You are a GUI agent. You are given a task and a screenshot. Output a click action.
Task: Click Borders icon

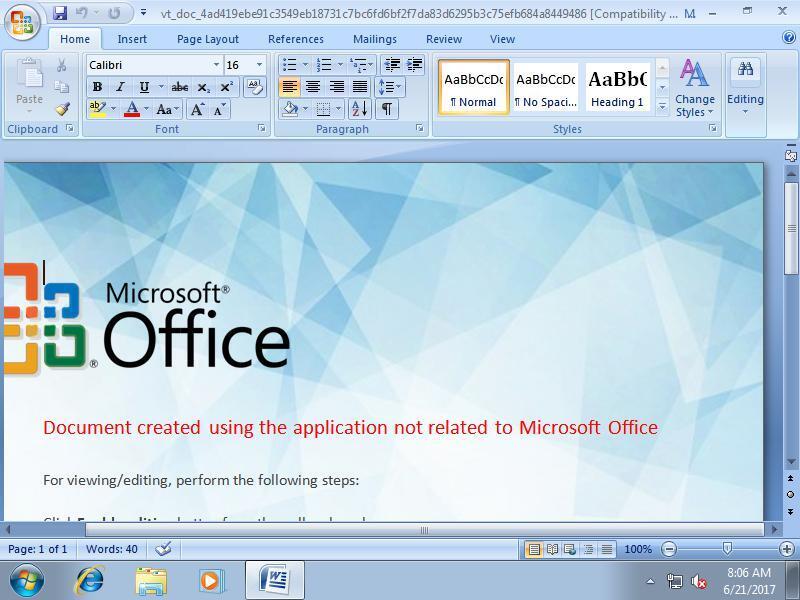323,109
